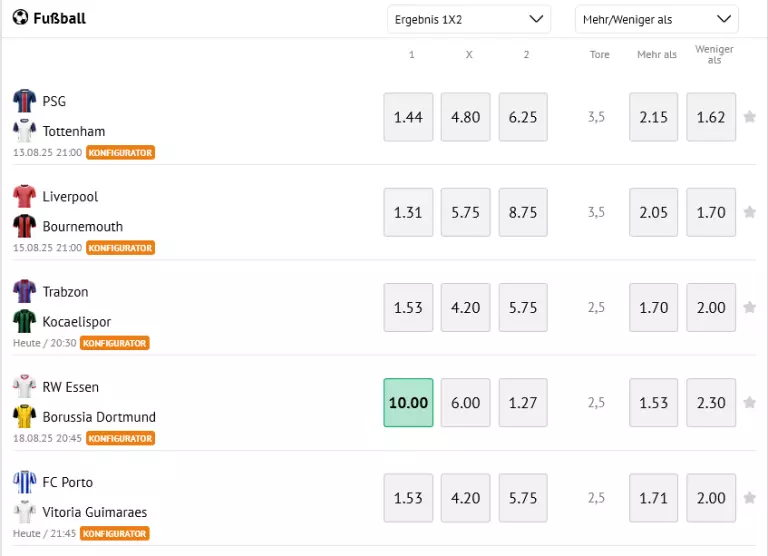Open the Liverpool team name link
Image resolution: width=768 pixels, height=556 pixels.
coord(70,196)
